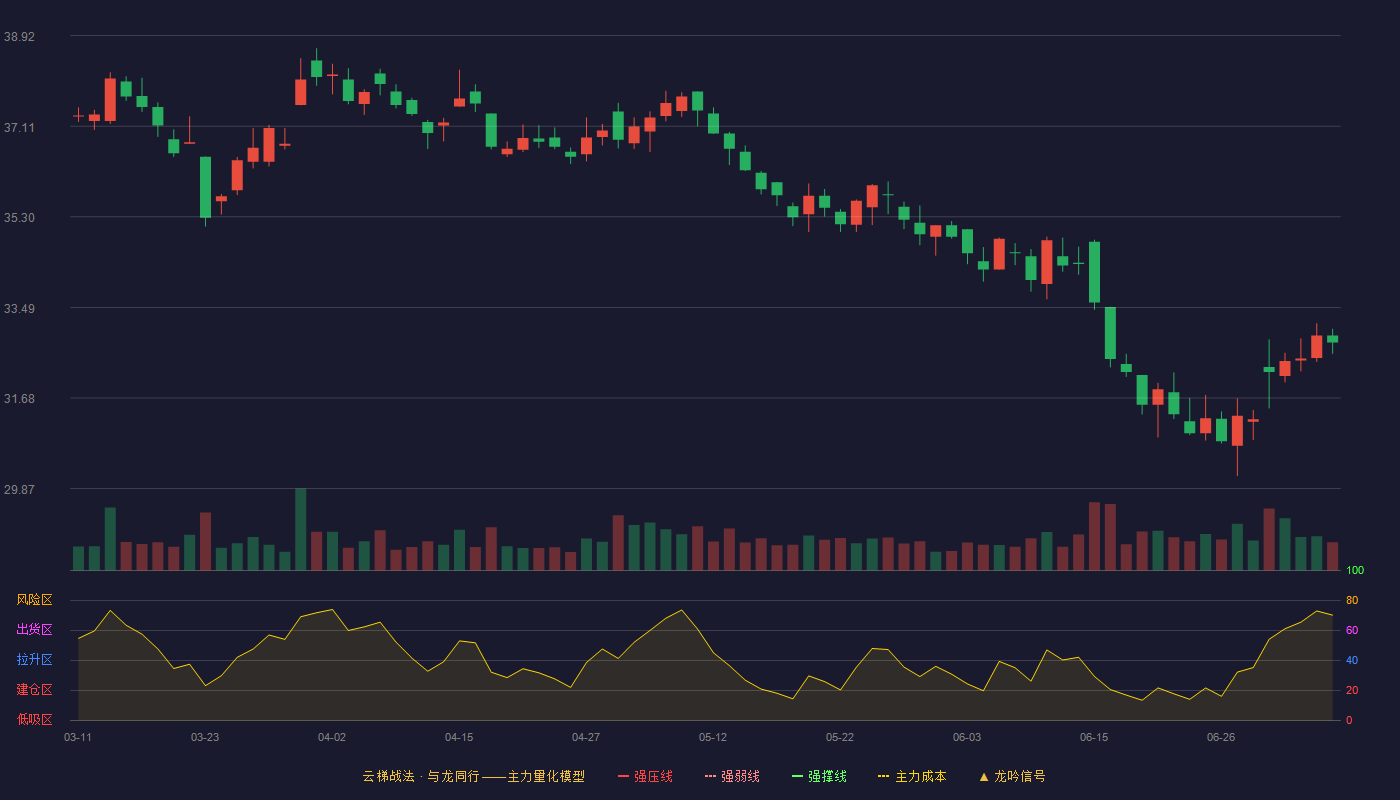Click the green 100 indicator scale label
Image resolution: width=1400 pixels, height=800 pixels.
pyautogui.click(x=1355, y=571)
